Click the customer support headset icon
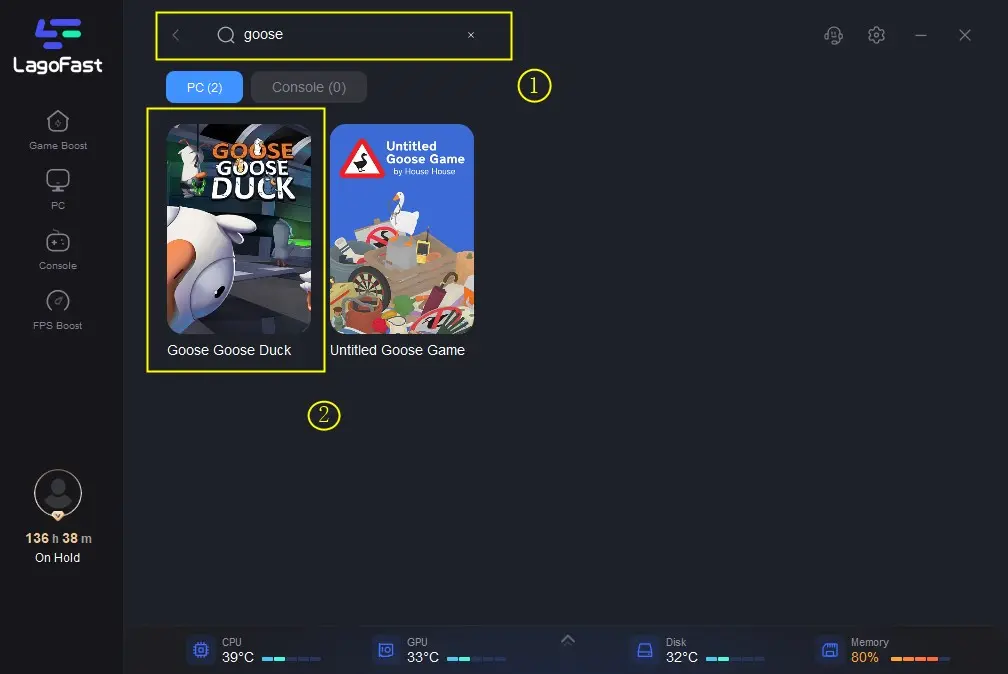 coord(832,35)
